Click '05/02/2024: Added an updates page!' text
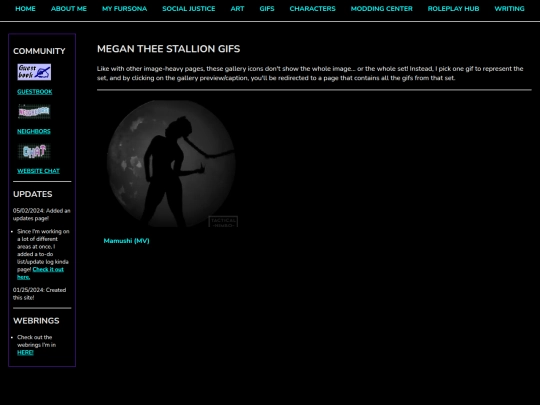 coord(42,214)
